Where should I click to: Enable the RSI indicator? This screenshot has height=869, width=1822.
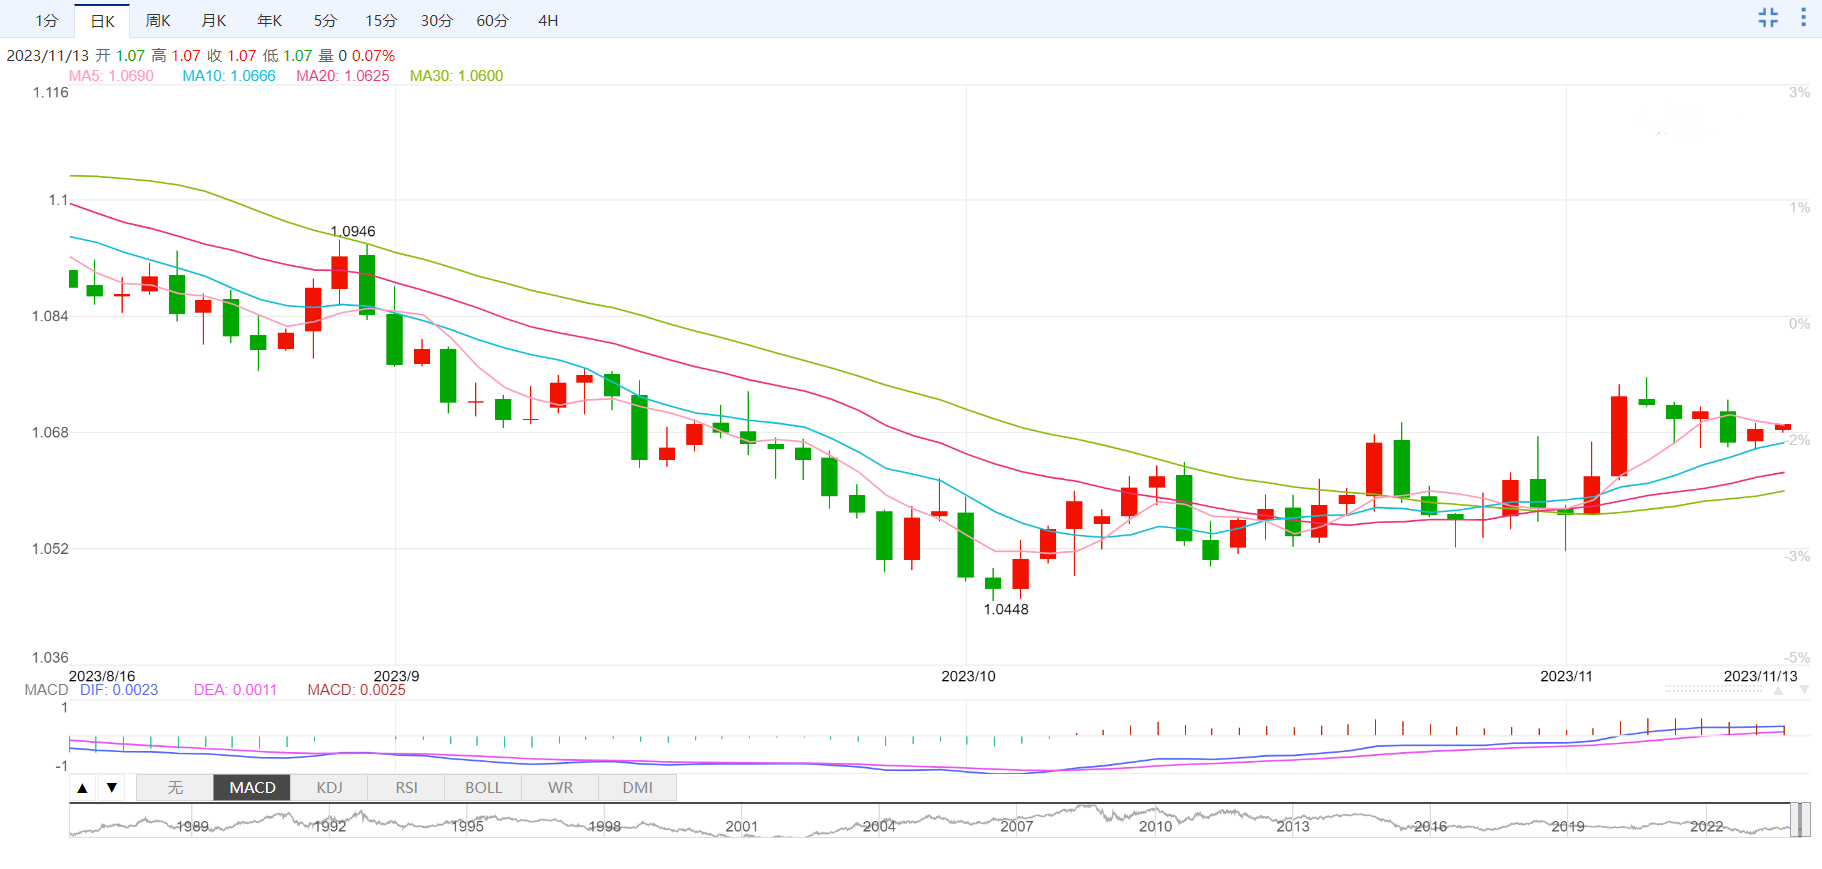pos(406,788)
